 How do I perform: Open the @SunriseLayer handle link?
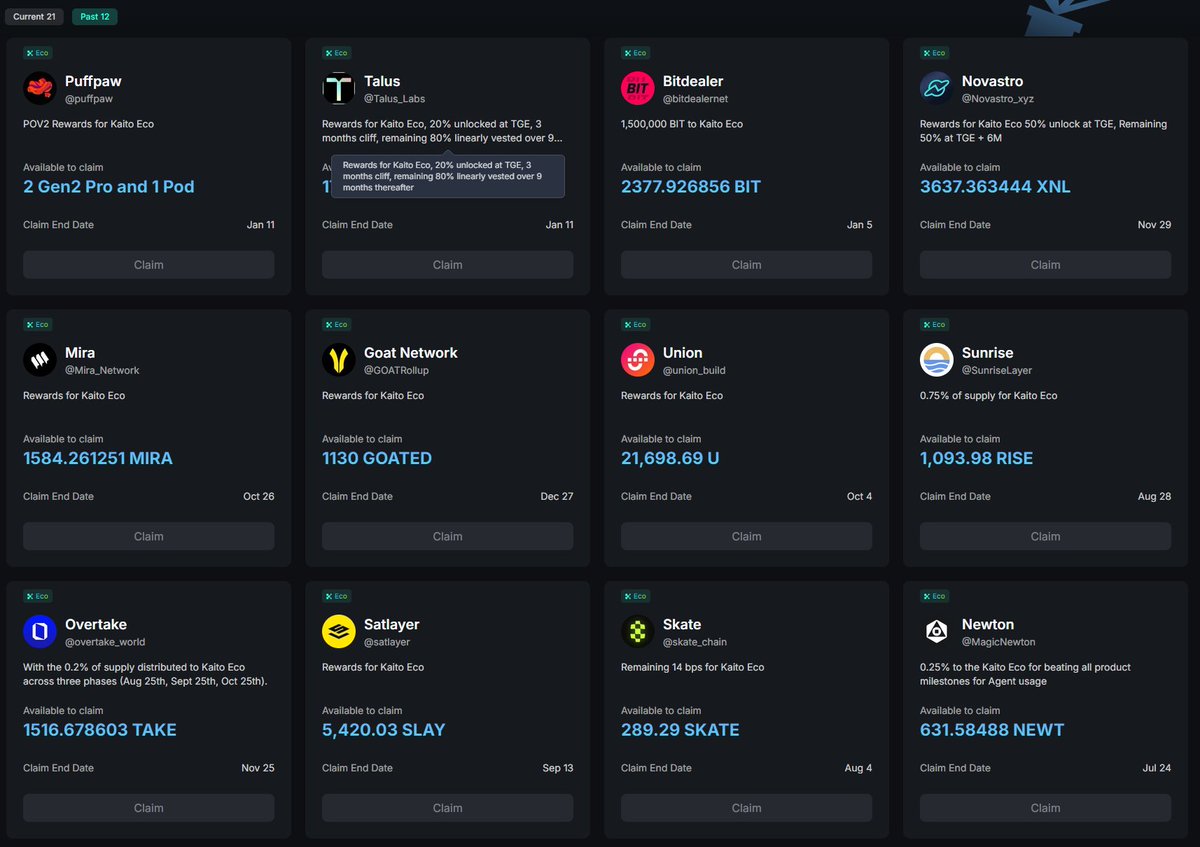pos(997,370)
